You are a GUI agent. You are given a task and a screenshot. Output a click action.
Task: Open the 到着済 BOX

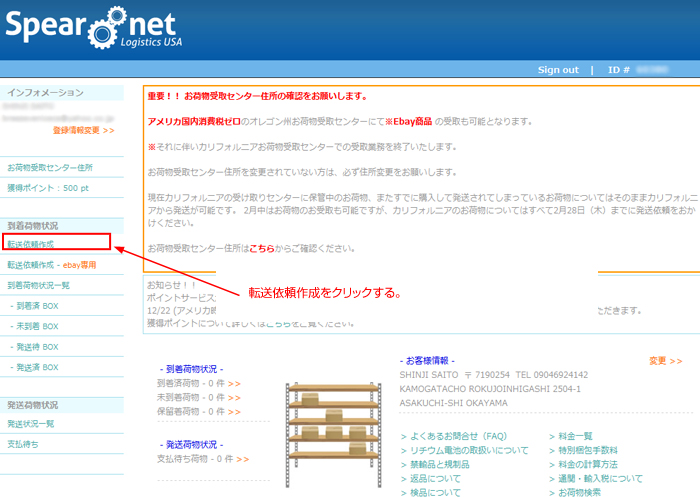click(37, 306)
